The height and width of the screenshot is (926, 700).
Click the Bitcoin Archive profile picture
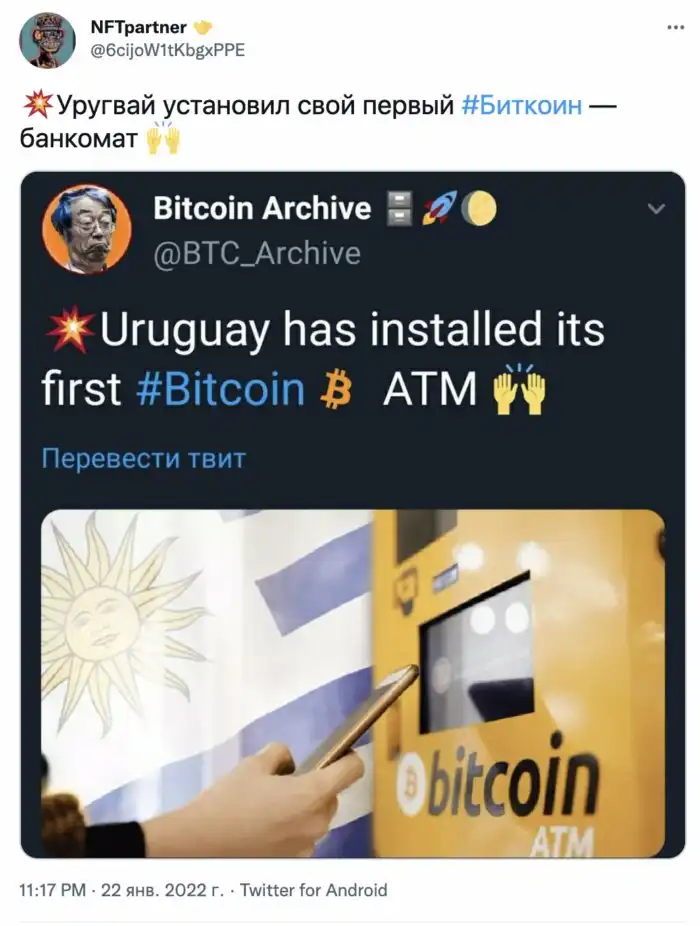click(x=87, y=229)
